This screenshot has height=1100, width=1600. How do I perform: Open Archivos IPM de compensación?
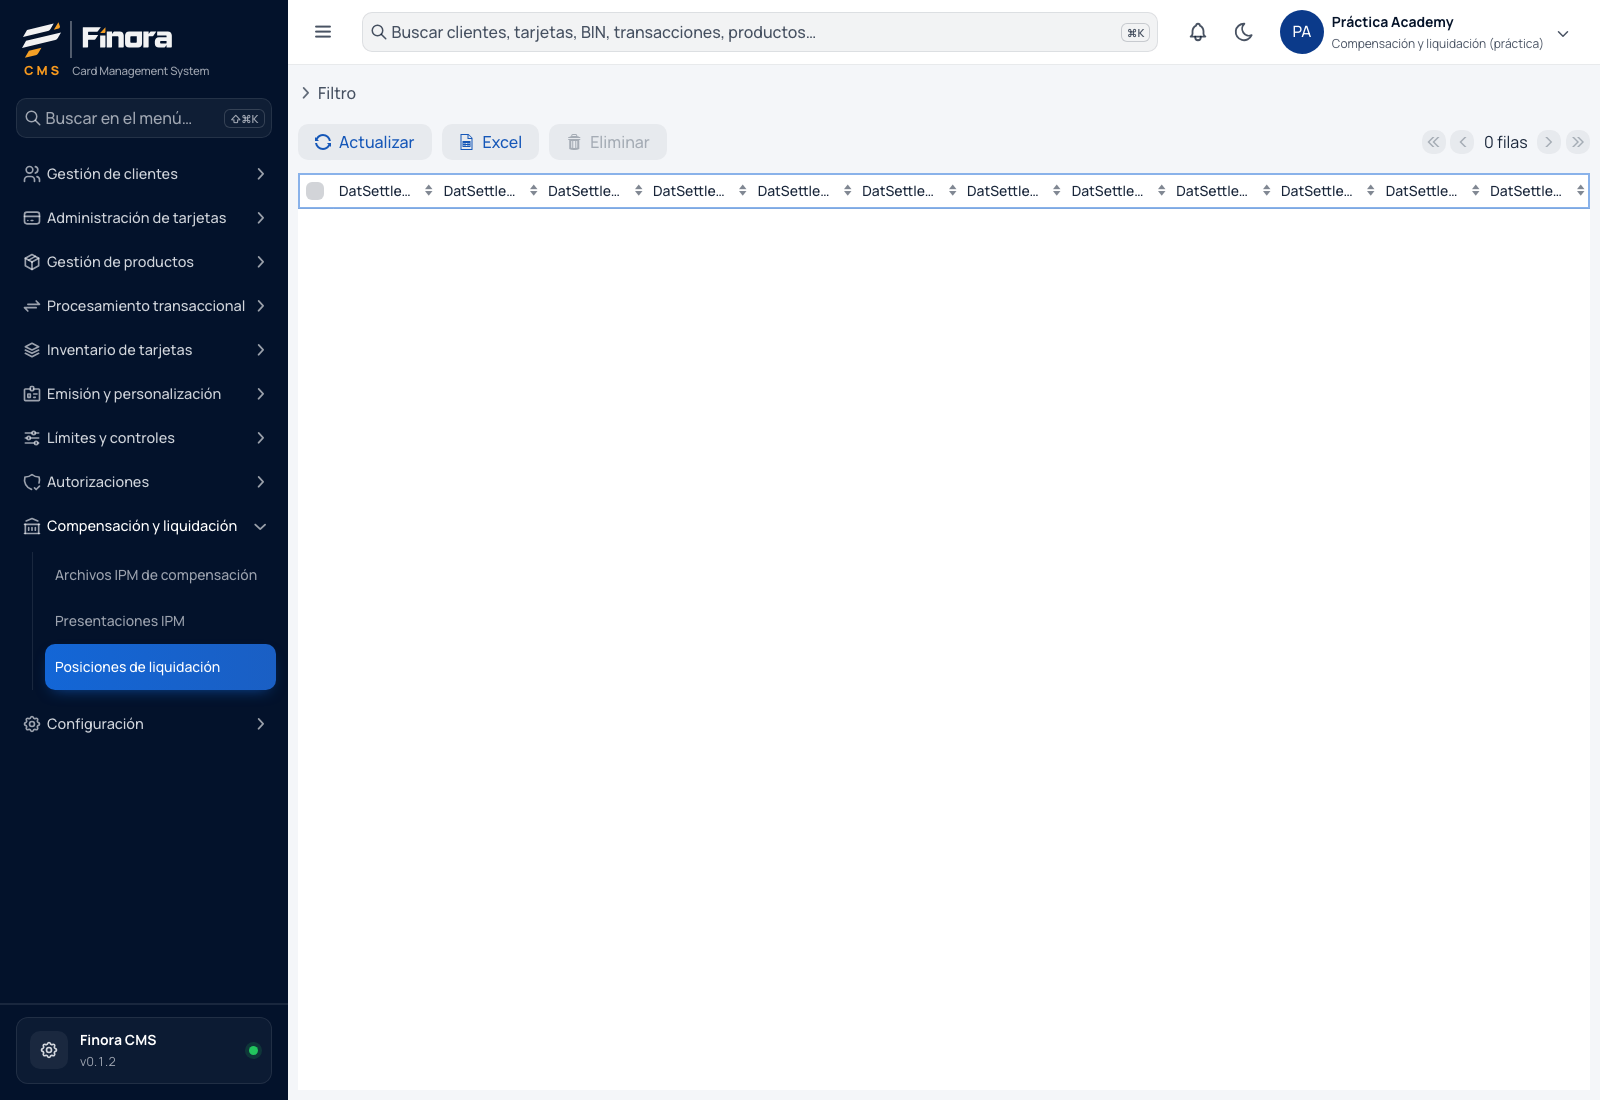pos(160,575)
